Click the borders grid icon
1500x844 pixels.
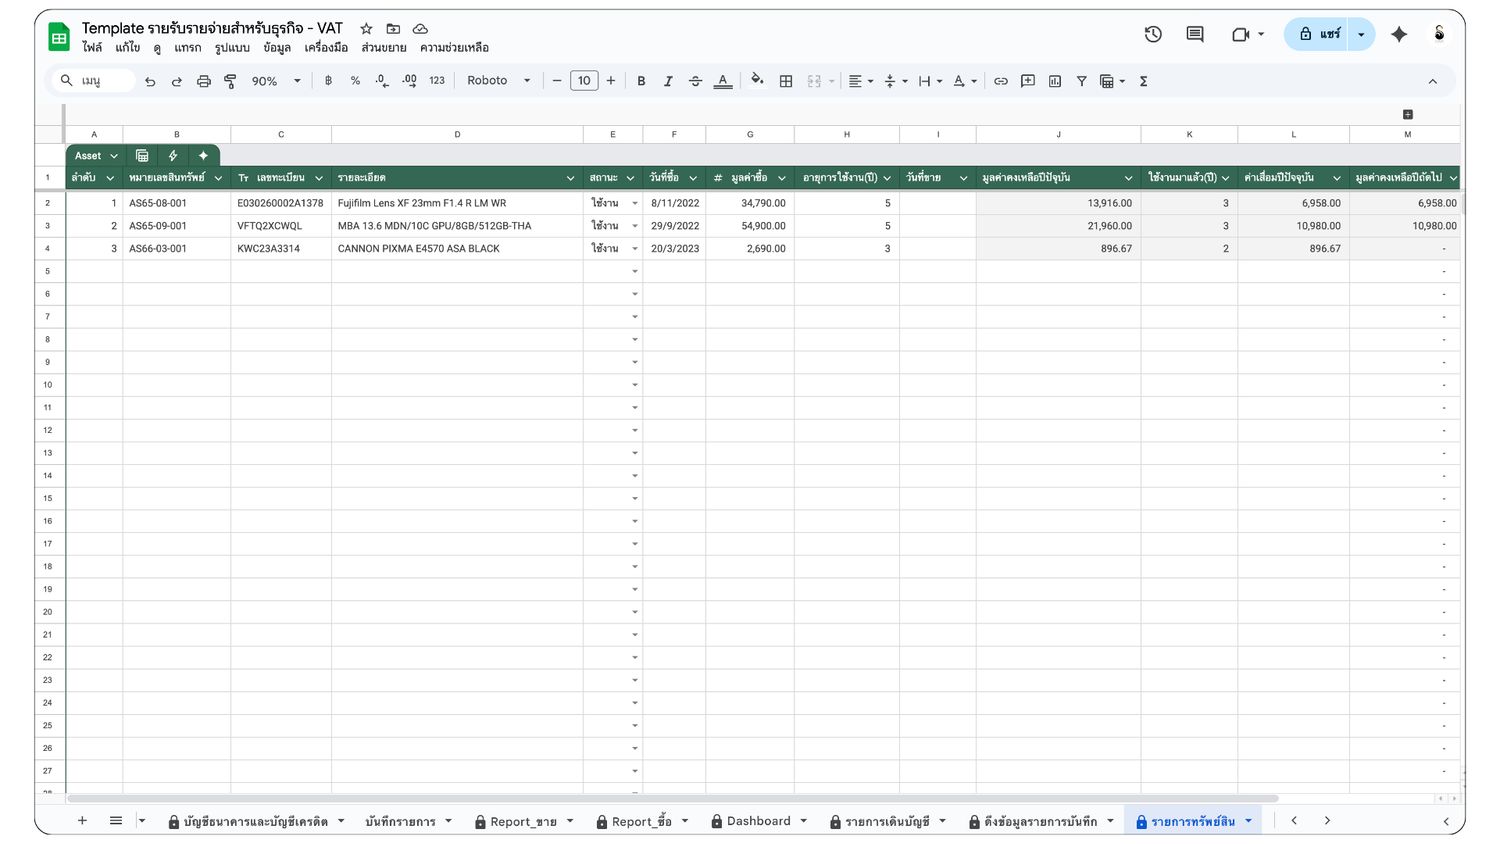(786, 81)
